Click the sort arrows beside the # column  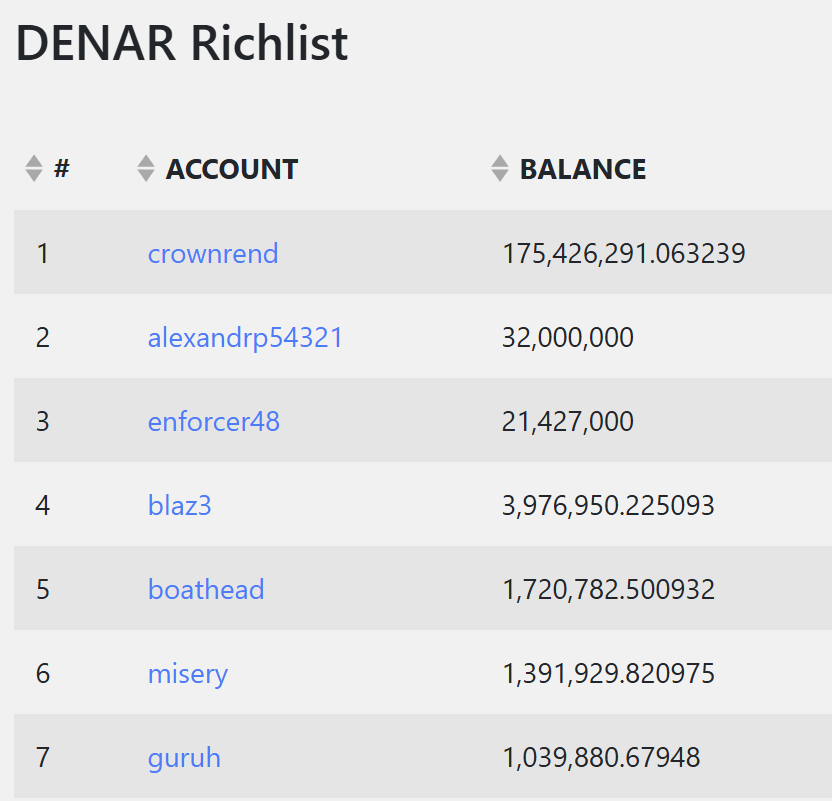click(33, 168)
